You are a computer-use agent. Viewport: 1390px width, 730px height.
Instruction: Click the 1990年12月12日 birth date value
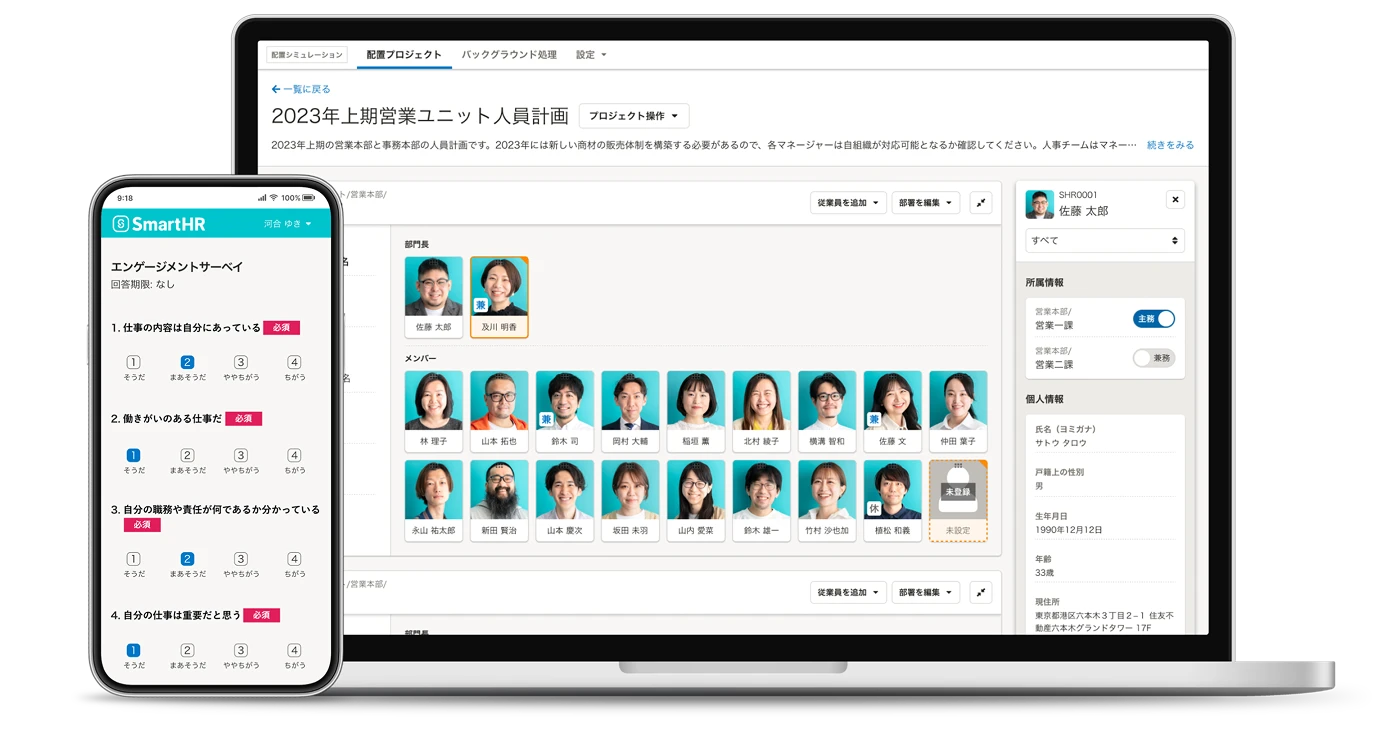[x=1069, y=529]
